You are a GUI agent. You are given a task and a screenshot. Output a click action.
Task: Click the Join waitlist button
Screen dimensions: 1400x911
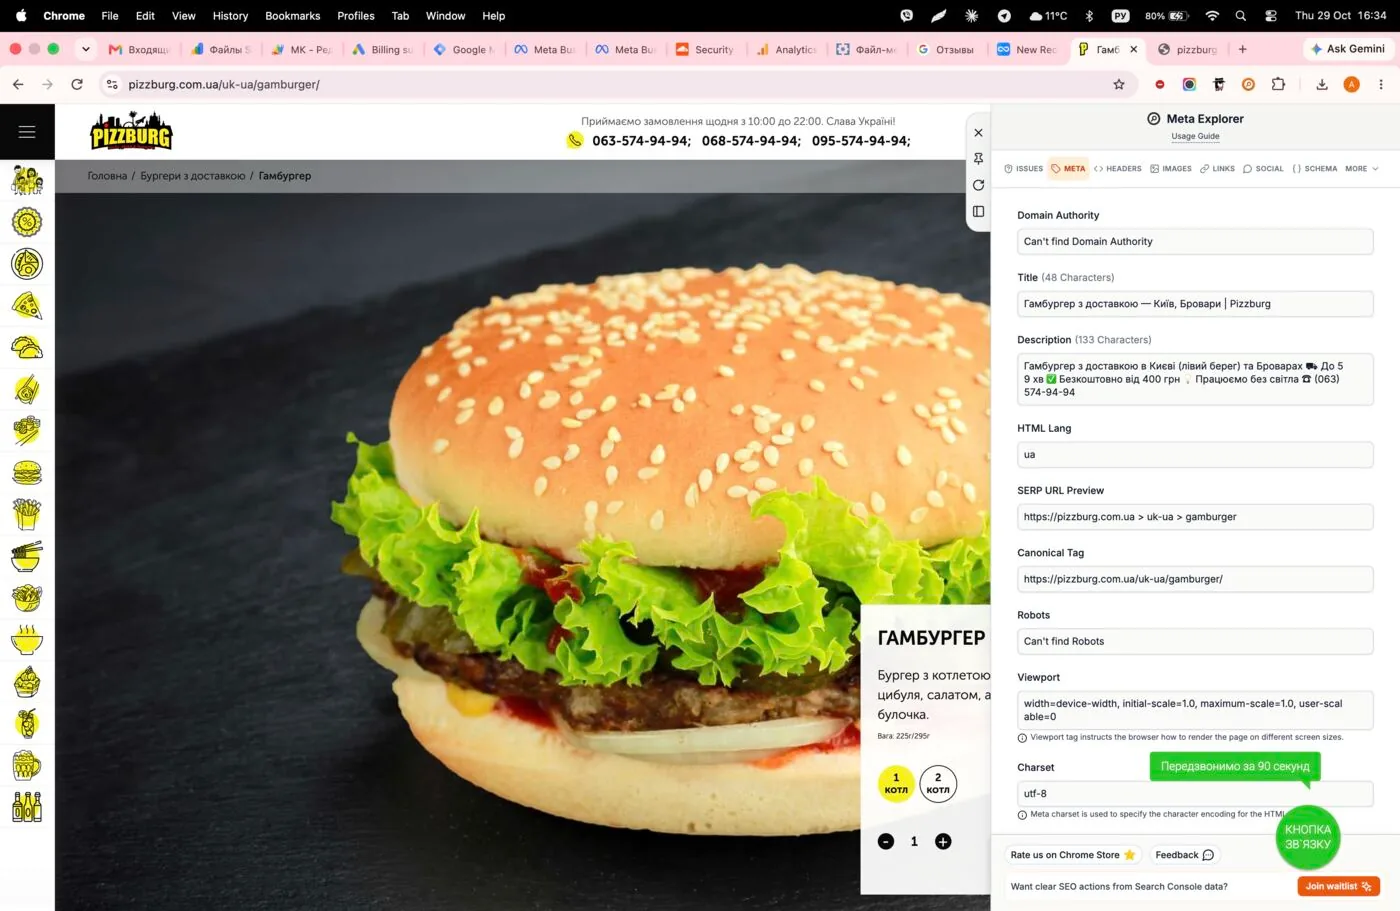tap(1338, 887)
